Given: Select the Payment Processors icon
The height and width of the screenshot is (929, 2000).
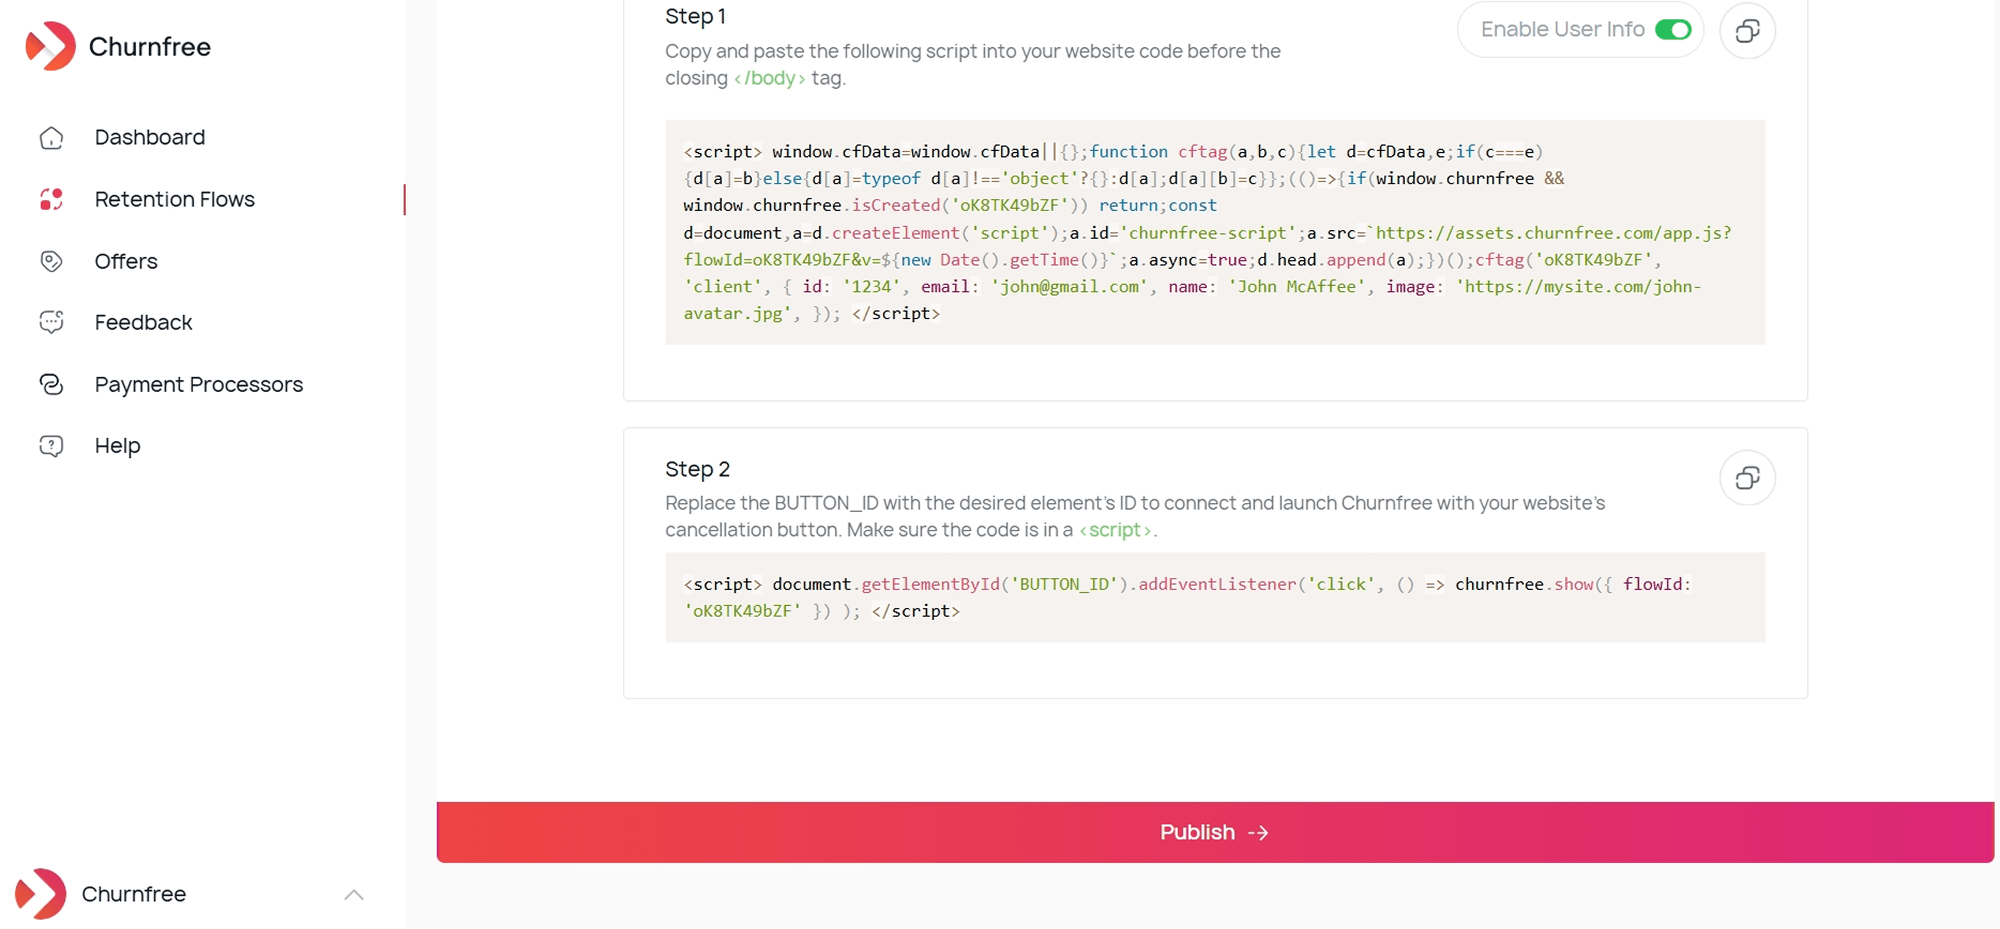Looking at the screenshot, I should tap(52, 384).
